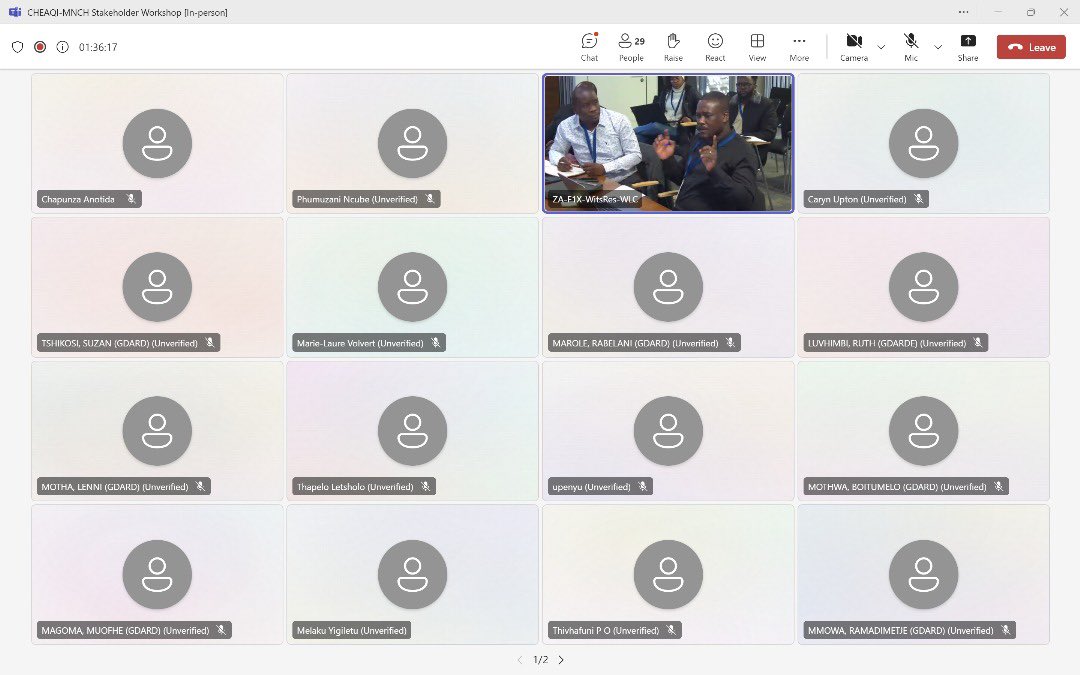Select Phumuzani Ncube's avatar tile
The image size is (1080, 675).
(413, 143)
